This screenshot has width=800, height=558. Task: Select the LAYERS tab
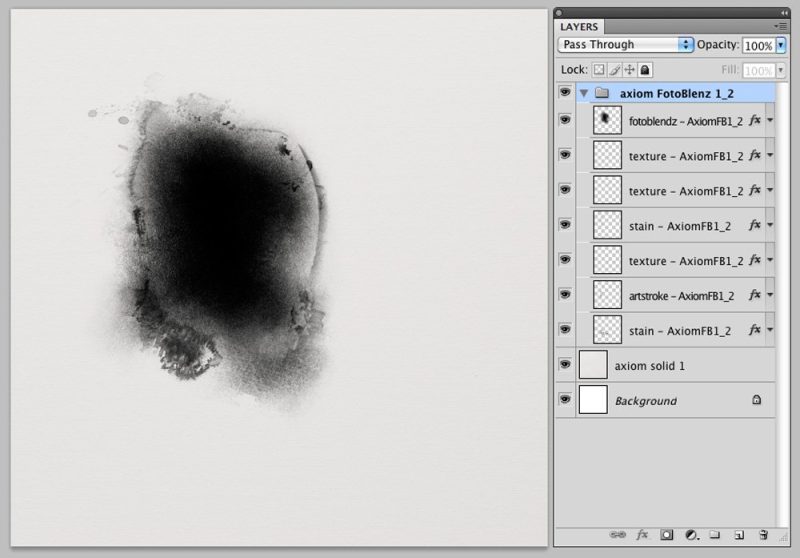tap(579, 27)
